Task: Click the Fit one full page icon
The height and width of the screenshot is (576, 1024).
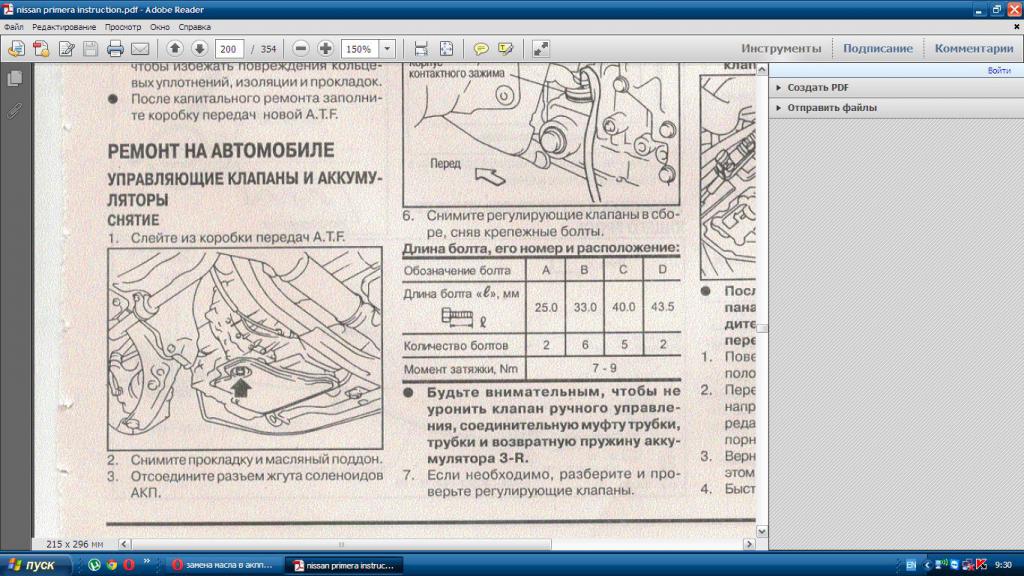Action: (446, 49)
